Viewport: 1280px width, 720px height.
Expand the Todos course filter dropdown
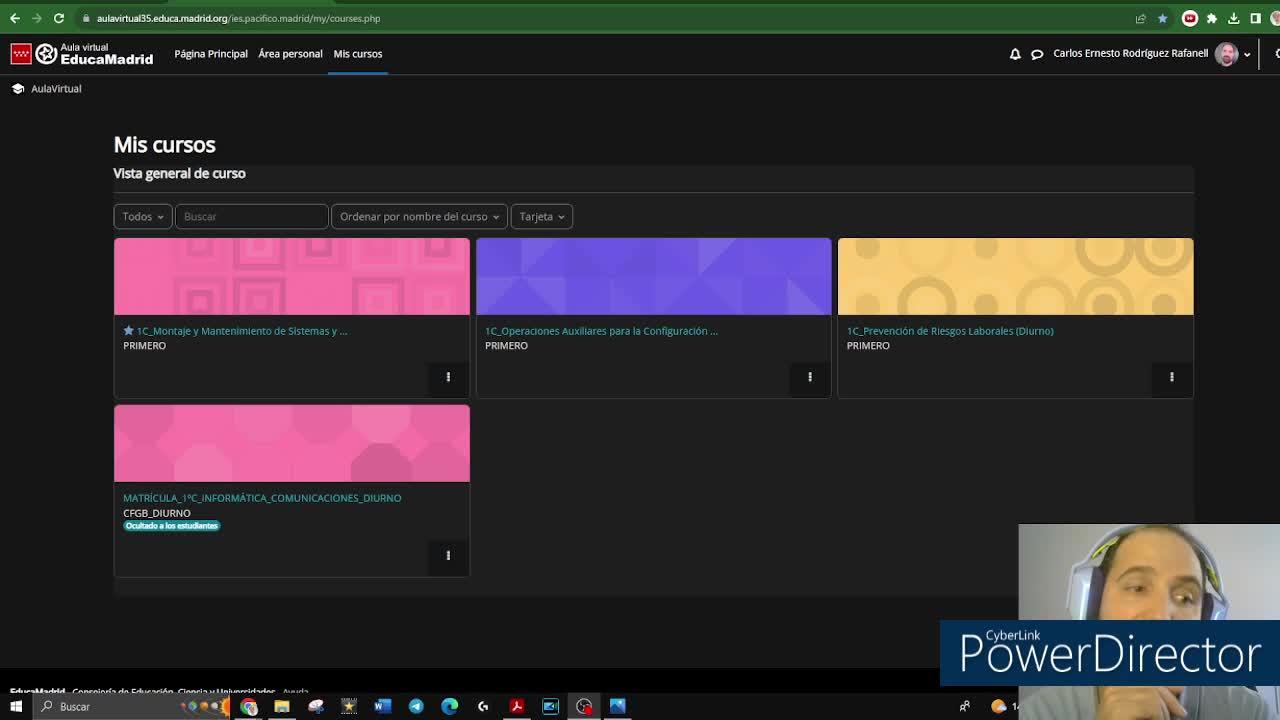(142, 216)
